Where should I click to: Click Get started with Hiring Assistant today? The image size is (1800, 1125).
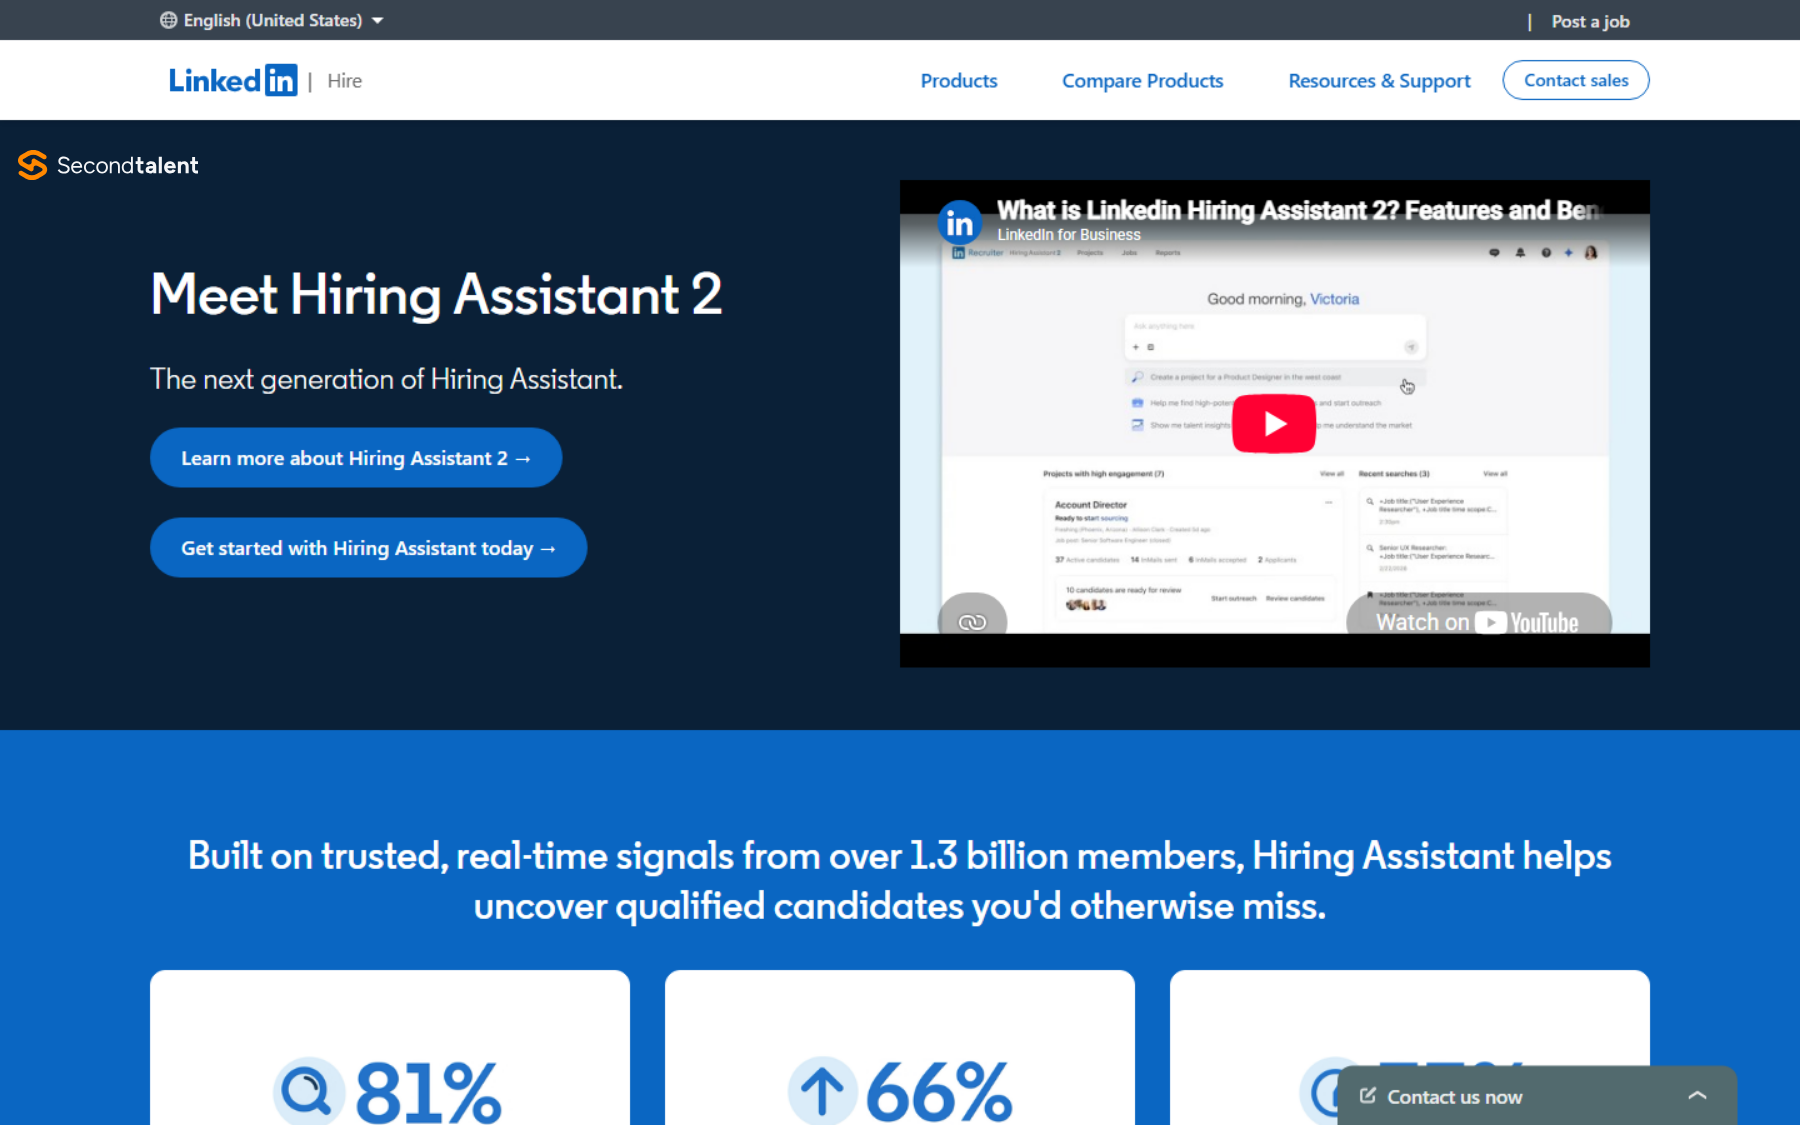(368, 548)
